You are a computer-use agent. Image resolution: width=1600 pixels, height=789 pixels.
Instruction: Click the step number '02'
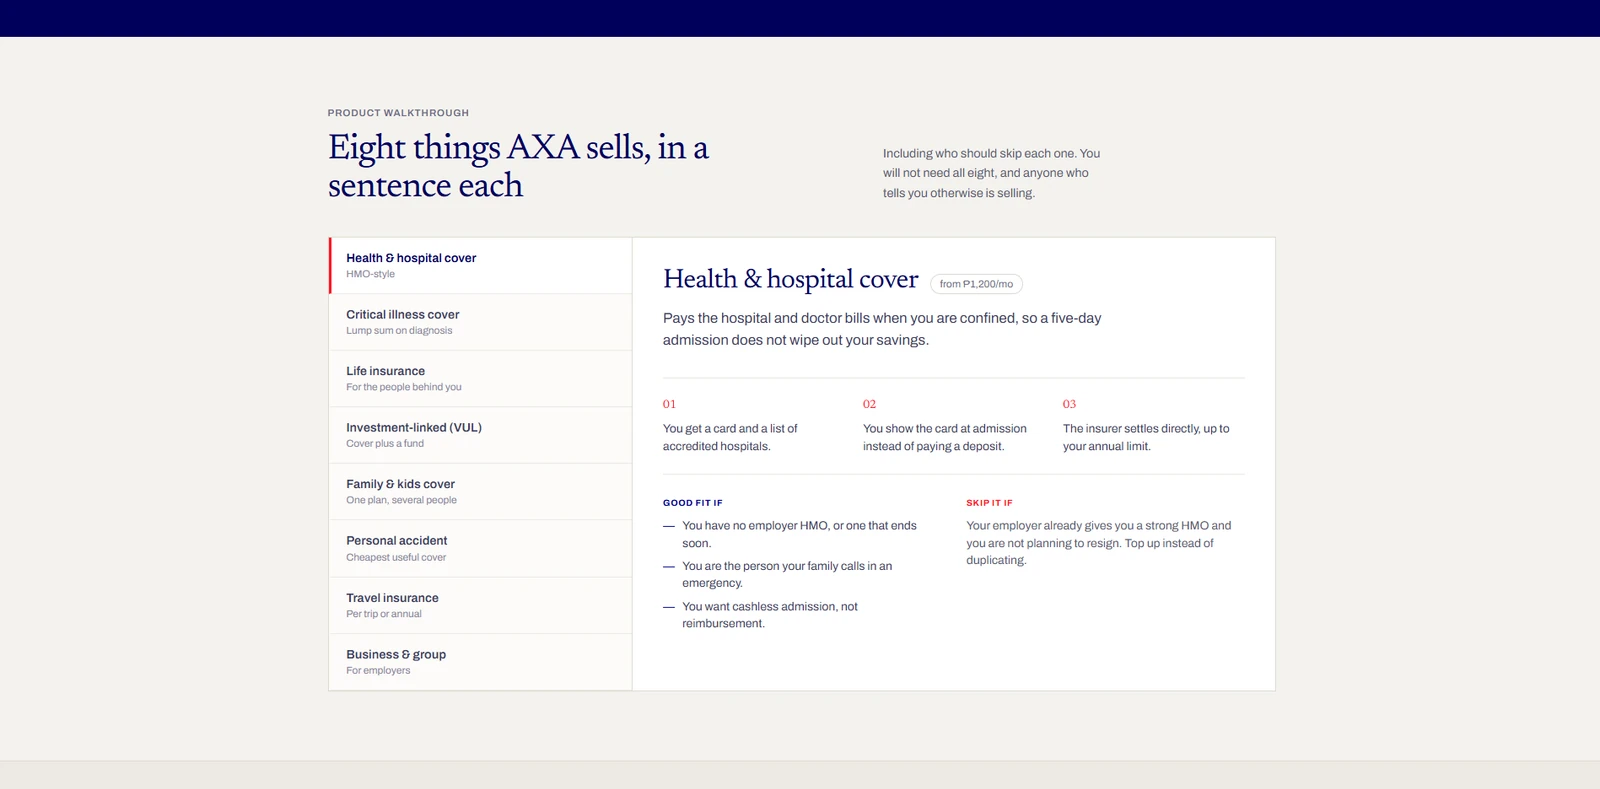tap(869, 404)
